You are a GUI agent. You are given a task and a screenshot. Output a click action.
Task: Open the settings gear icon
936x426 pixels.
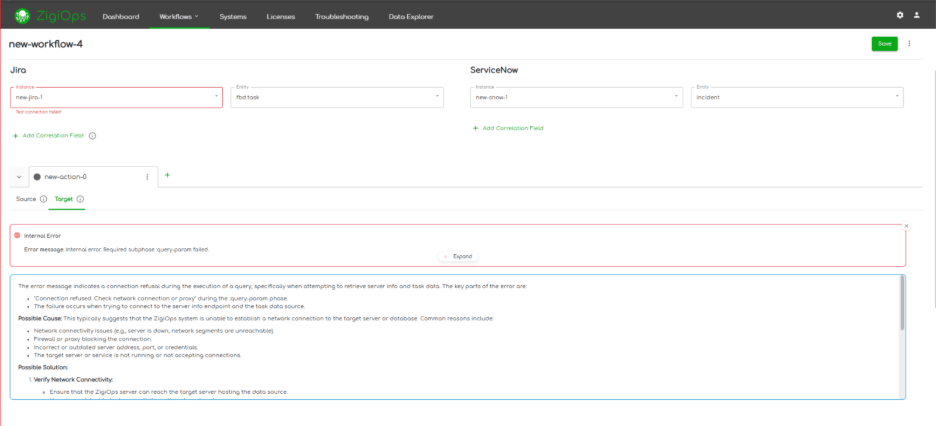(900, 16)
